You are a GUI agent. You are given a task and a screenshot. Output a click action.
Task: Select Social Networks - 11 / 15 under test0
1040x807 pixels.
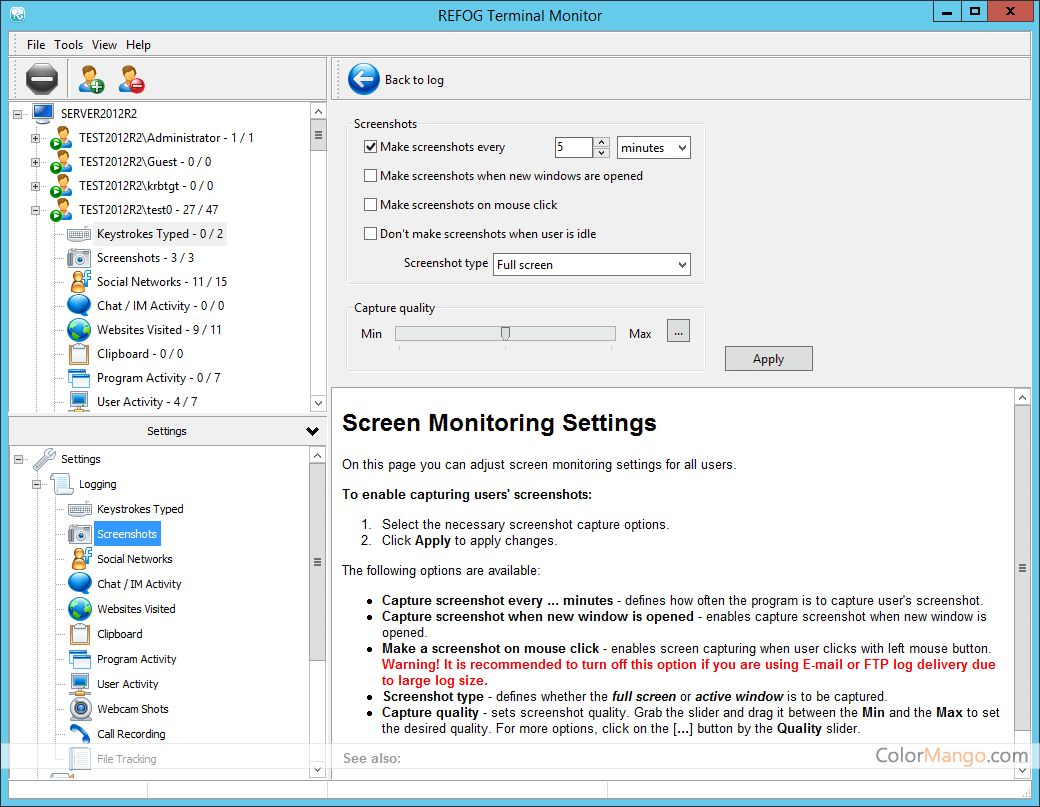click(162, 282)
